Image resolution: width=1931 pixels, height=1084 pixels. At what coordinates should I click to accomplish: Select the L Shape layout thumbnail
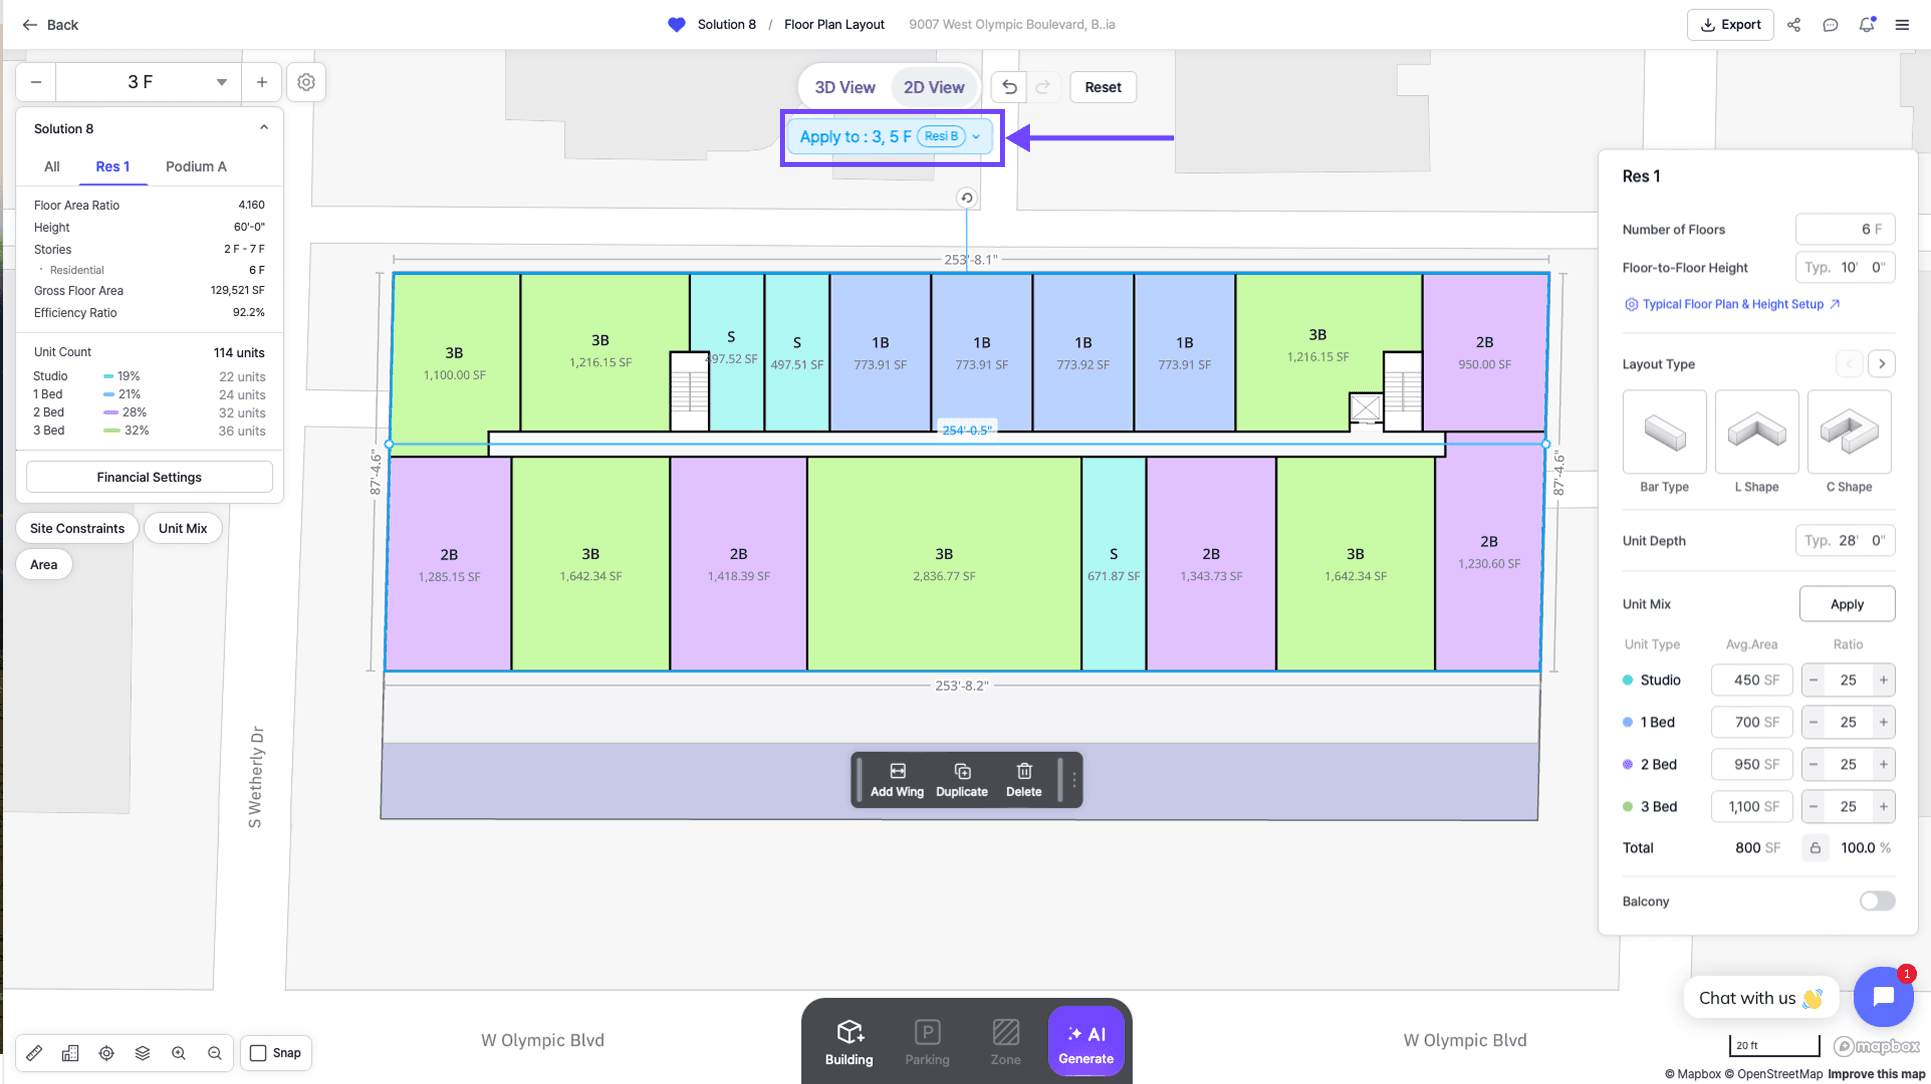click(1756, 433)
